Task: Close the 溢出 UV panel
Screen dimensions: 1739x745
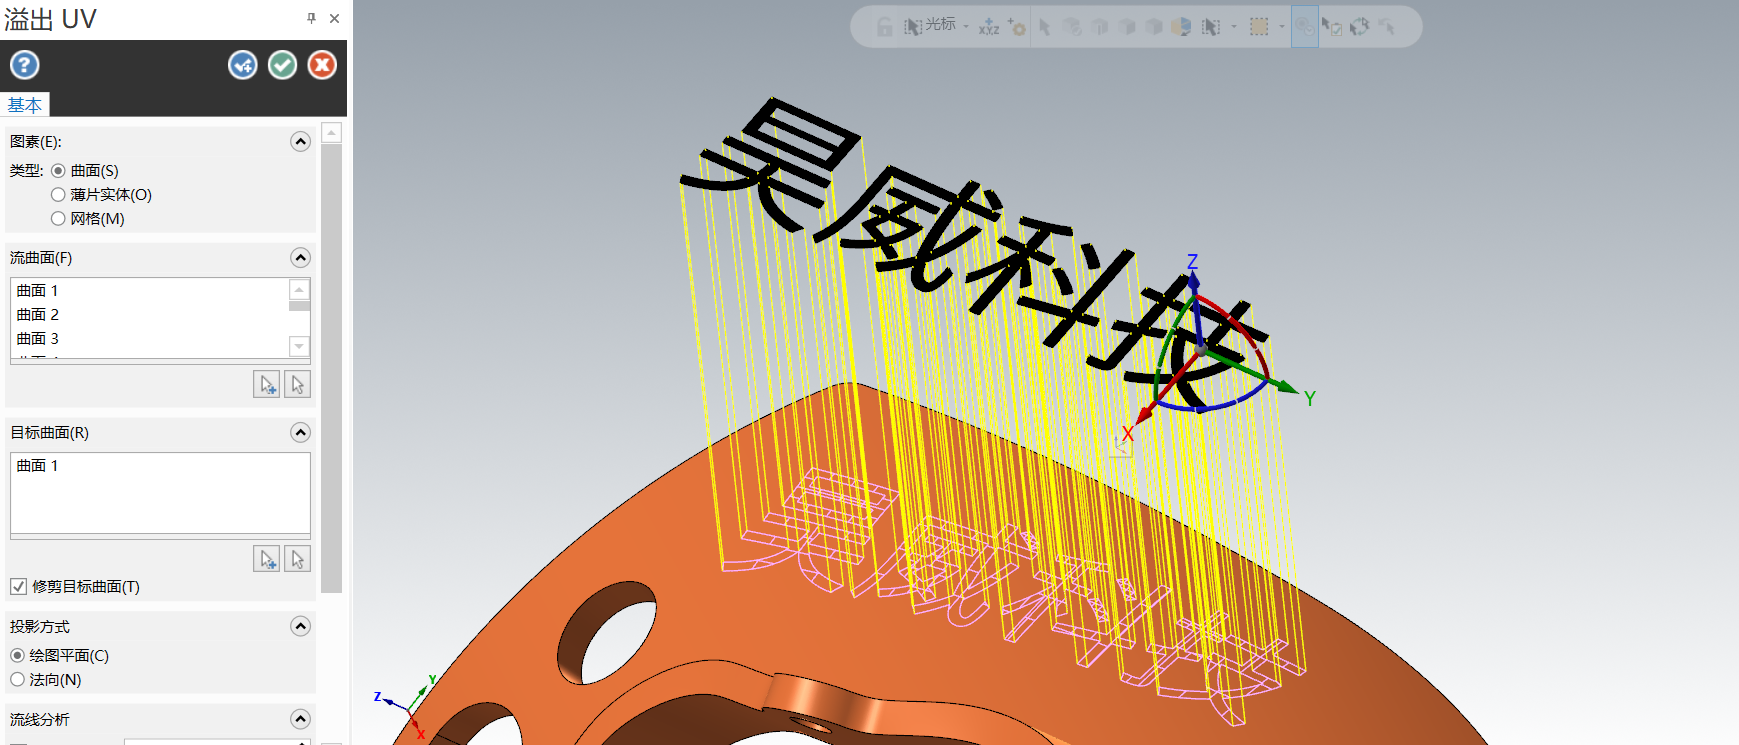Action: [x=334, y=18]
